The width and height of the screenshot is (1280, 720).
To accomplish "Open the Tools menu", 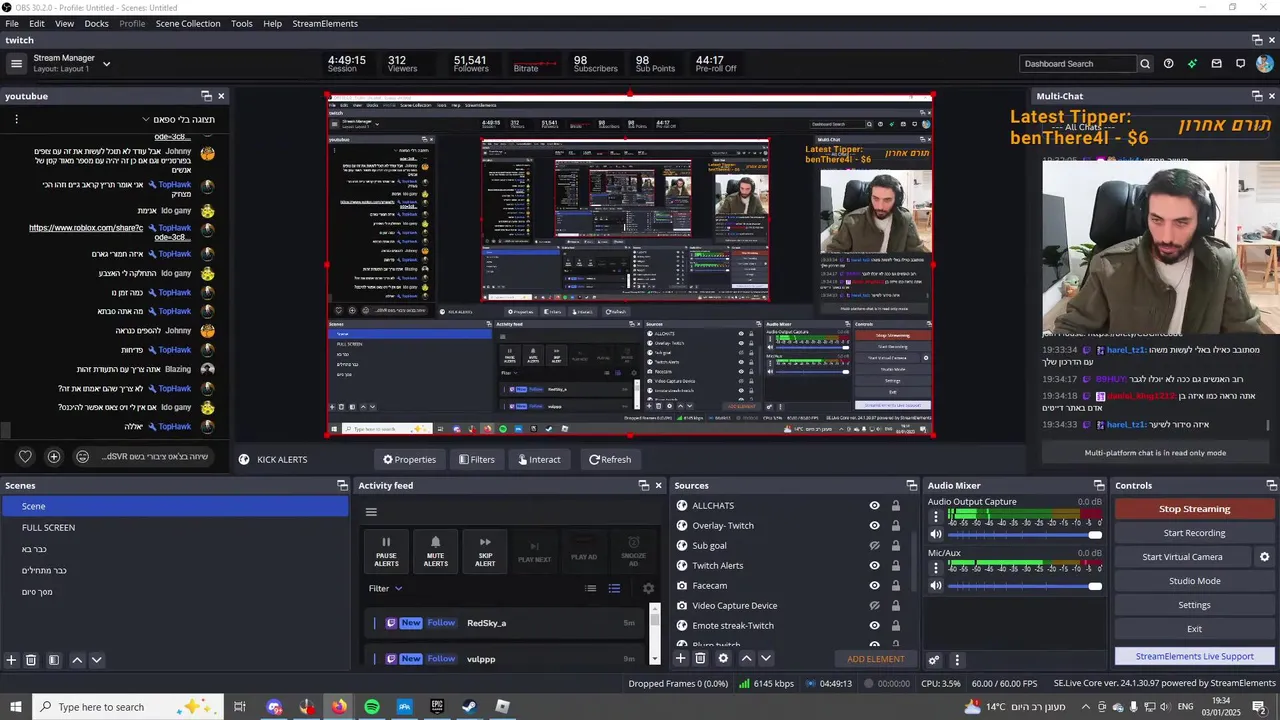I will [242, 23].
